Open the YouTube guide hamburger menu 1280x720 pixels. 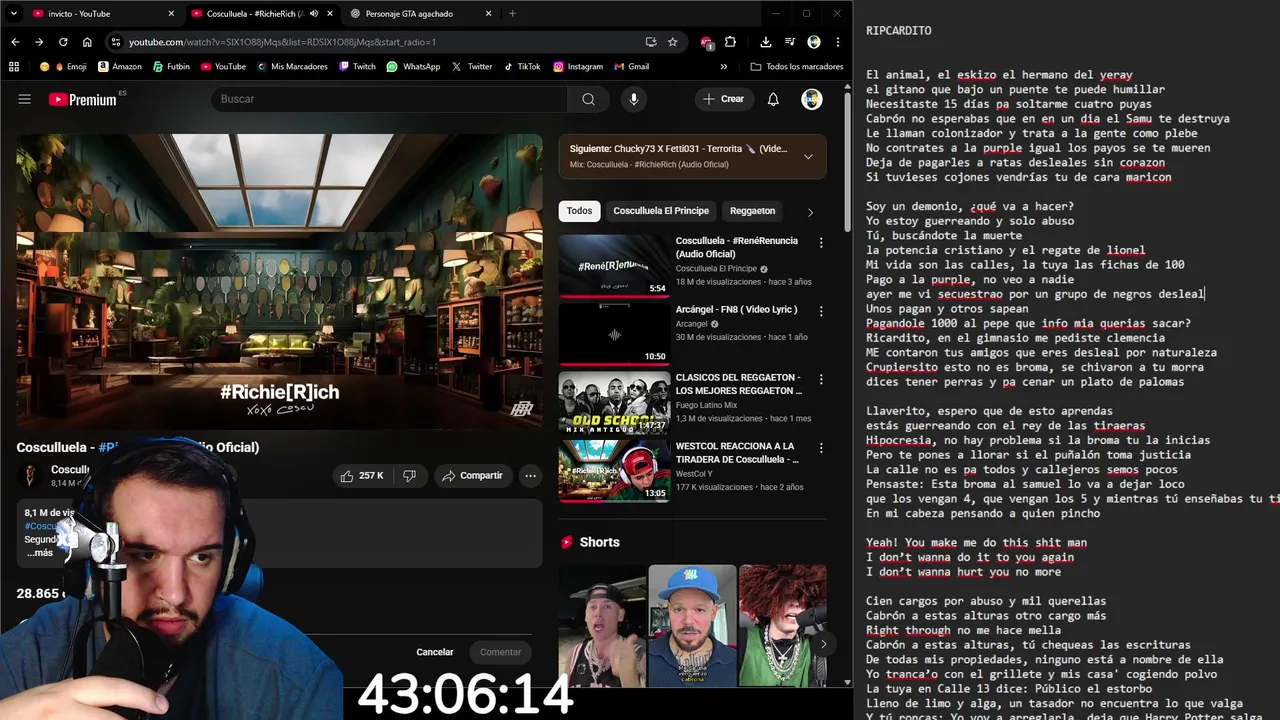click(25, 99)
